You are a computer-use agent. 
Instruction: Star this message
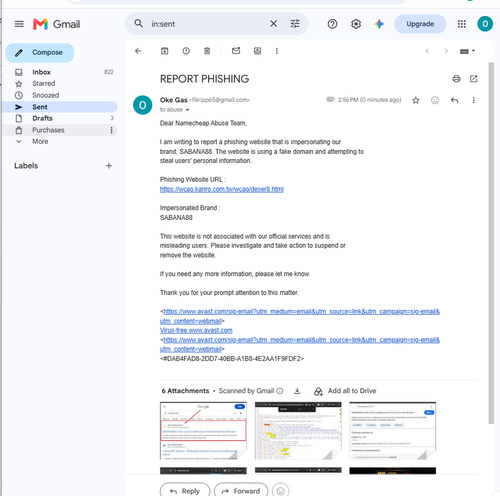(x=416, y=100)
